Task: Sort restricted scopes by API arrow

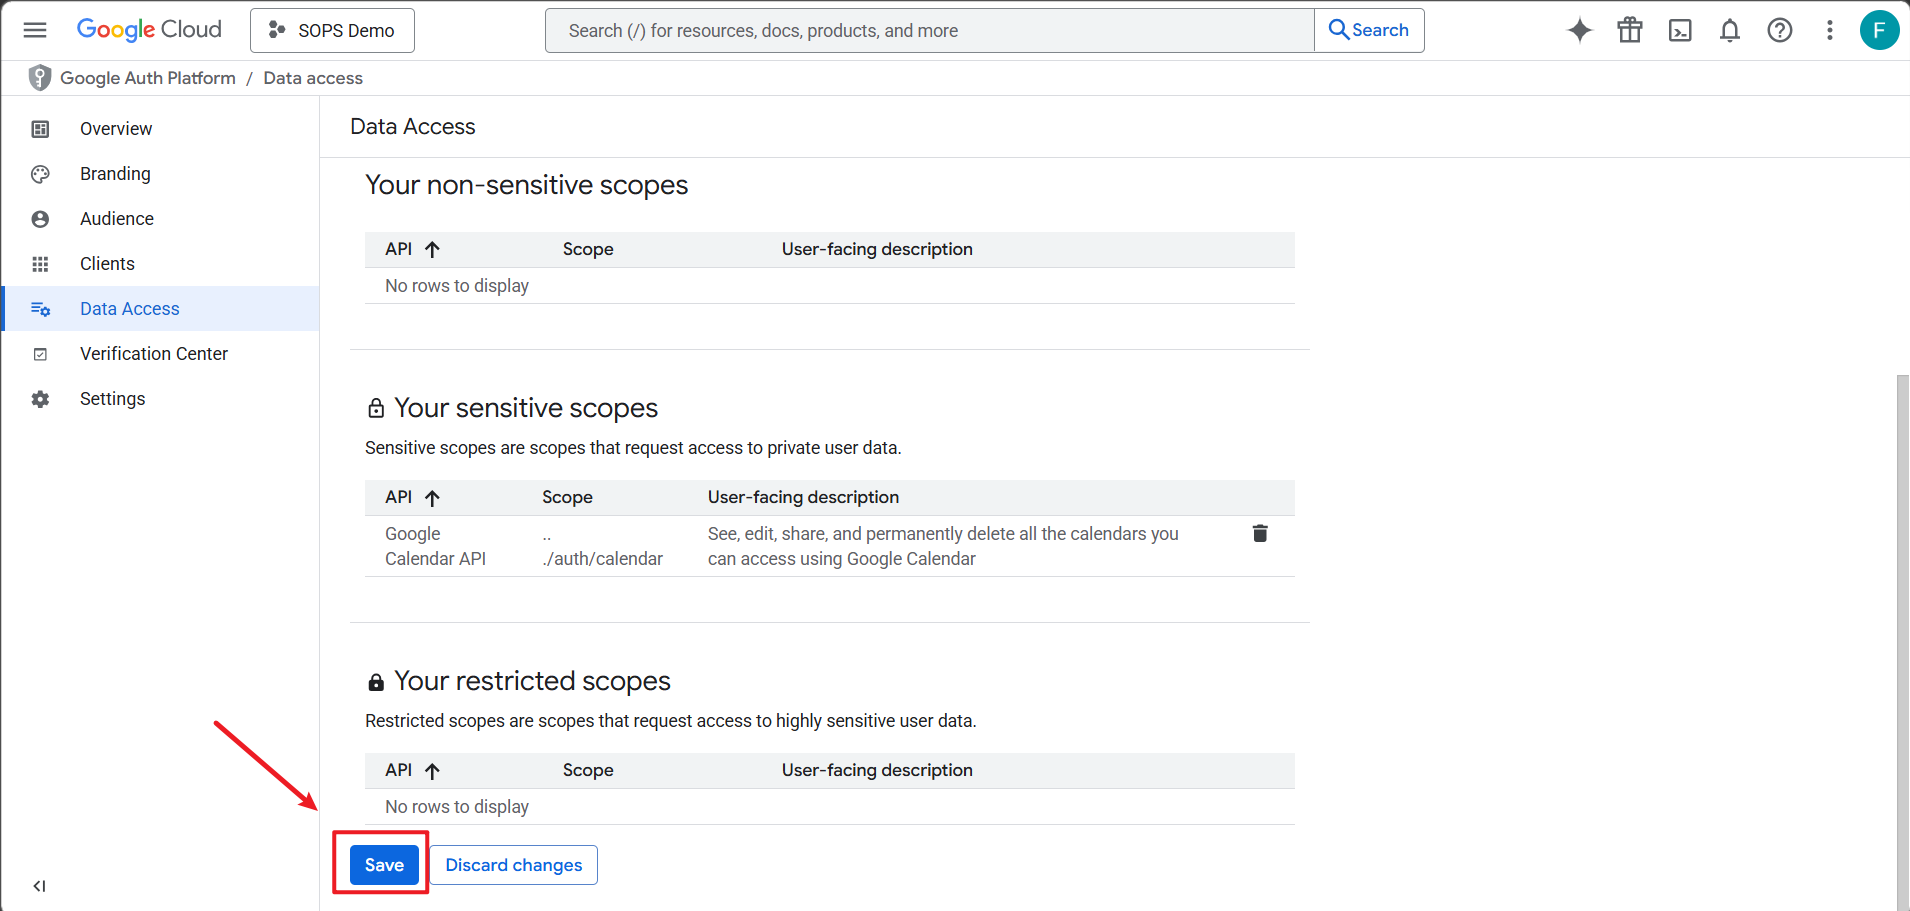Action: (432, 771)
